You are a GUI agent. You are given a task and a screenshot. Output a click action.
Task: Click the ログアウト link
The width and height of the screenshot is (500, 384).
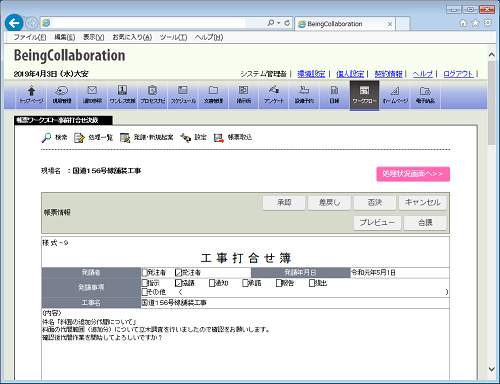(458, 74)
